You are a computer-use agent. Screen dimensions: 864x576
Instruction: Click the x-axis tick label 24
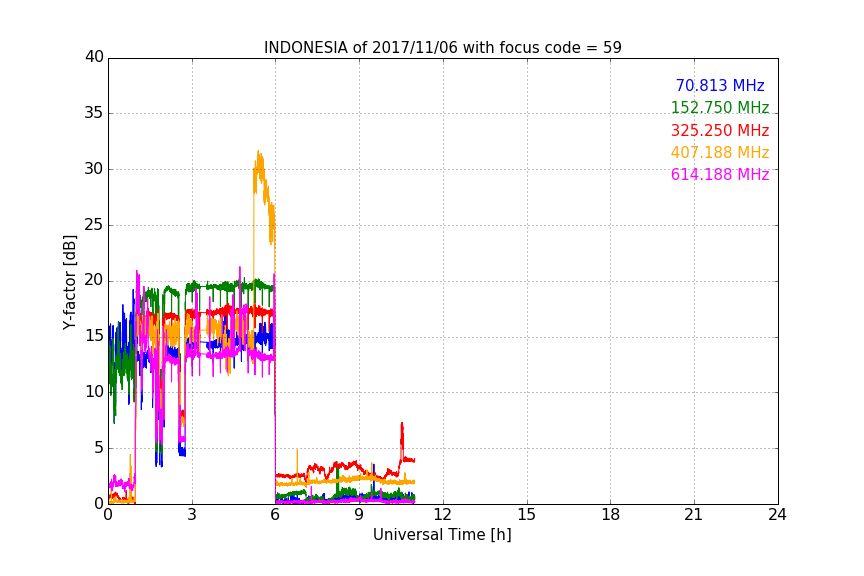[x=777, y=515]
